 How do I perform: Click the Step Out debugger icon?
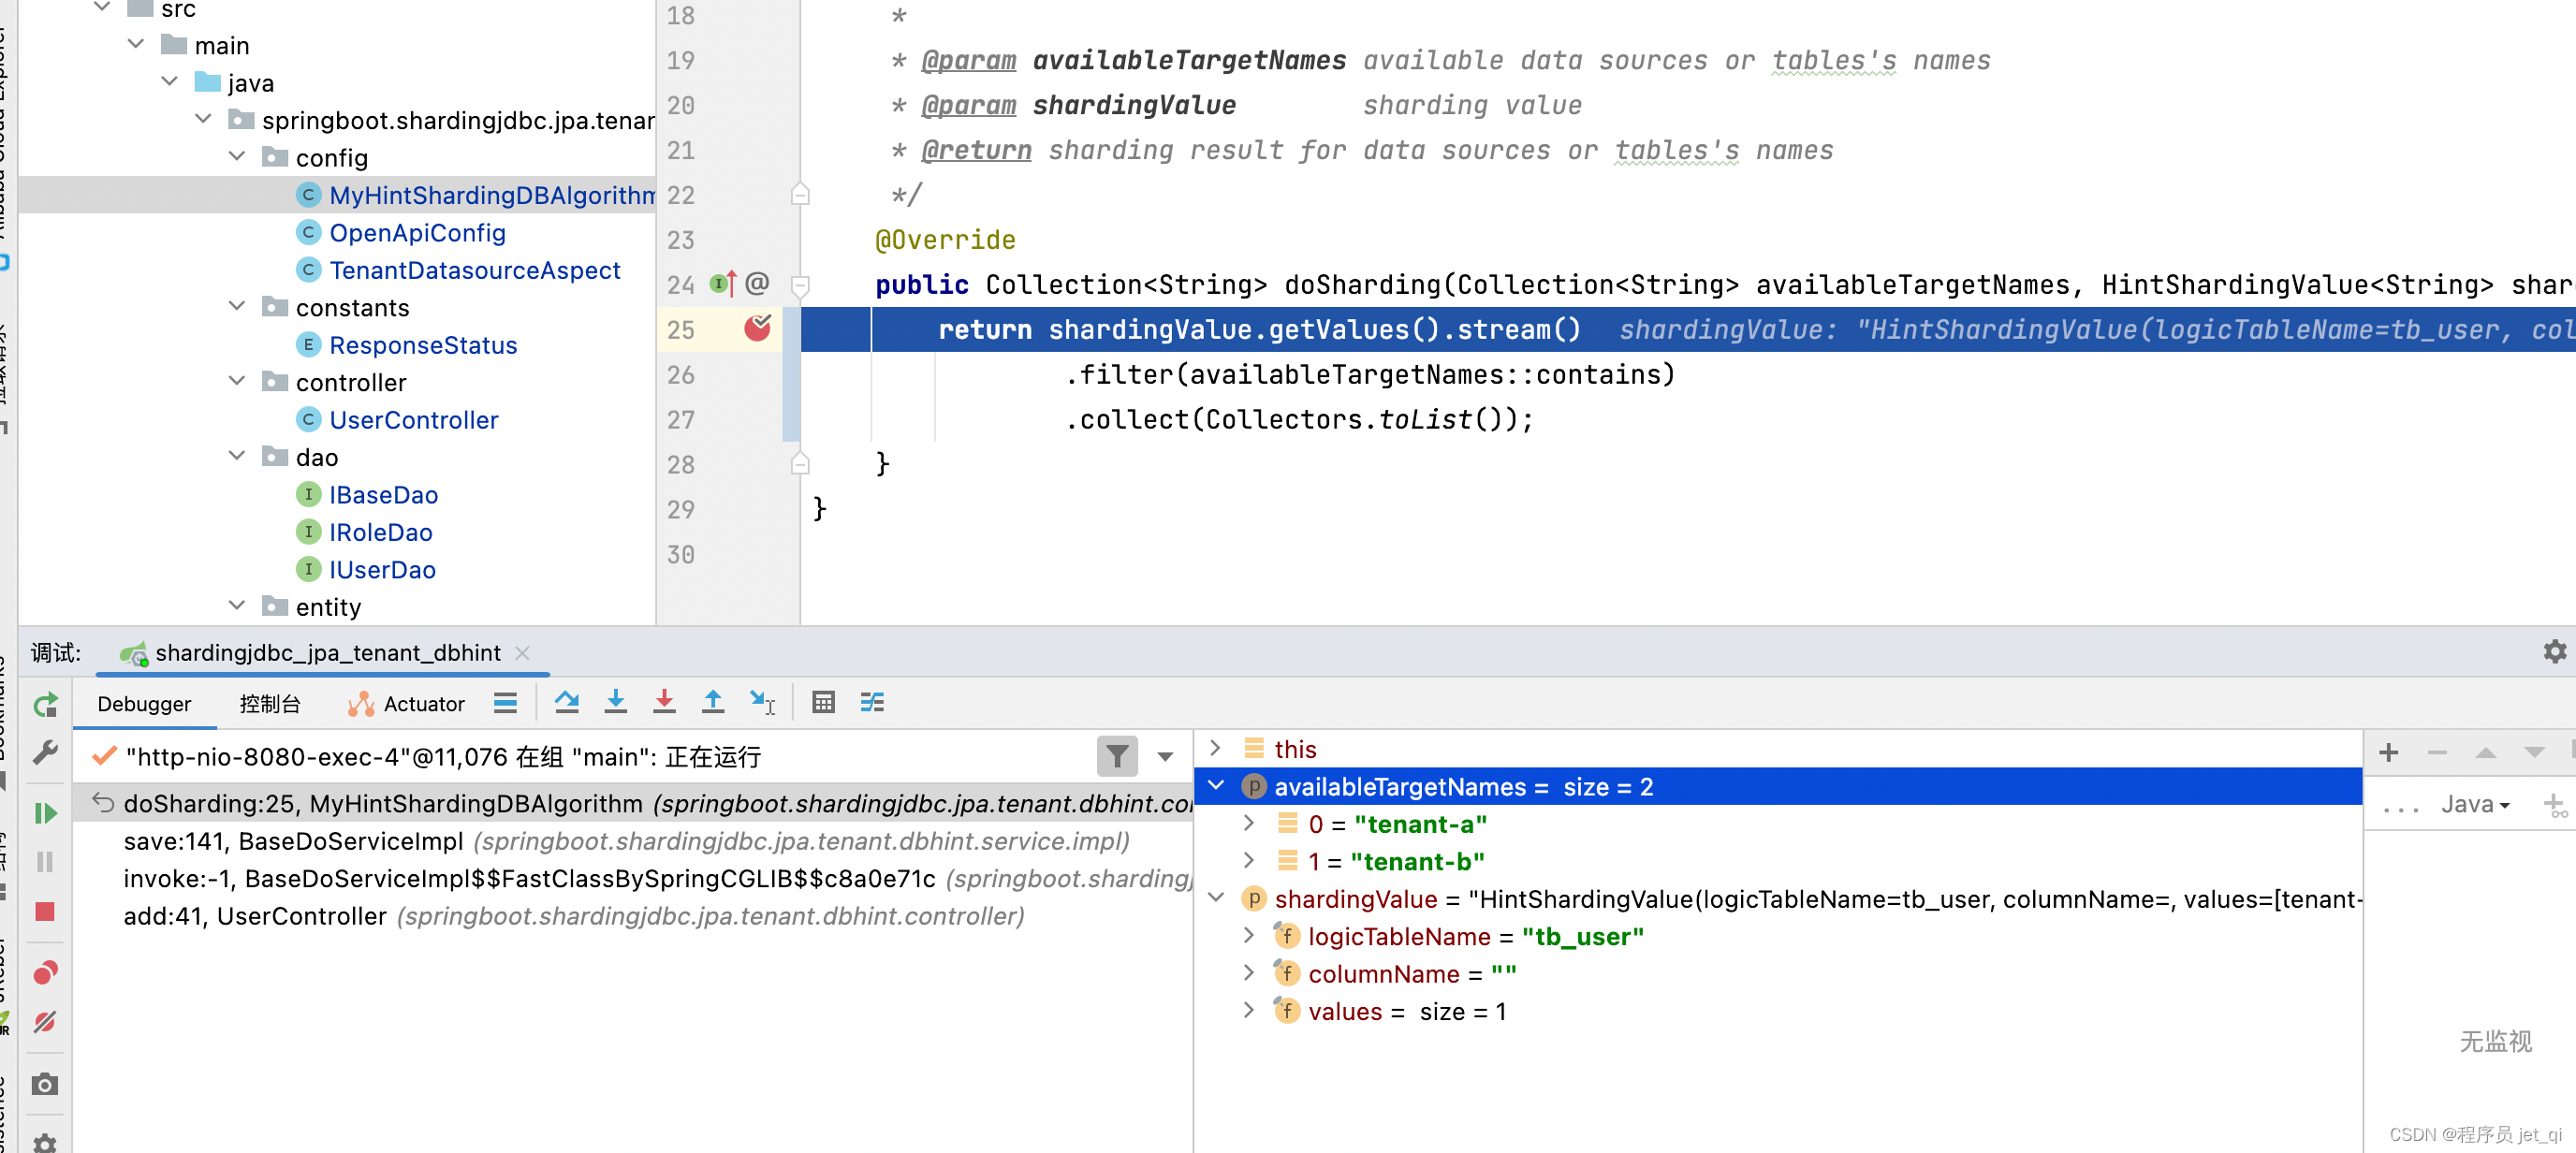click(x=713, y=702)
